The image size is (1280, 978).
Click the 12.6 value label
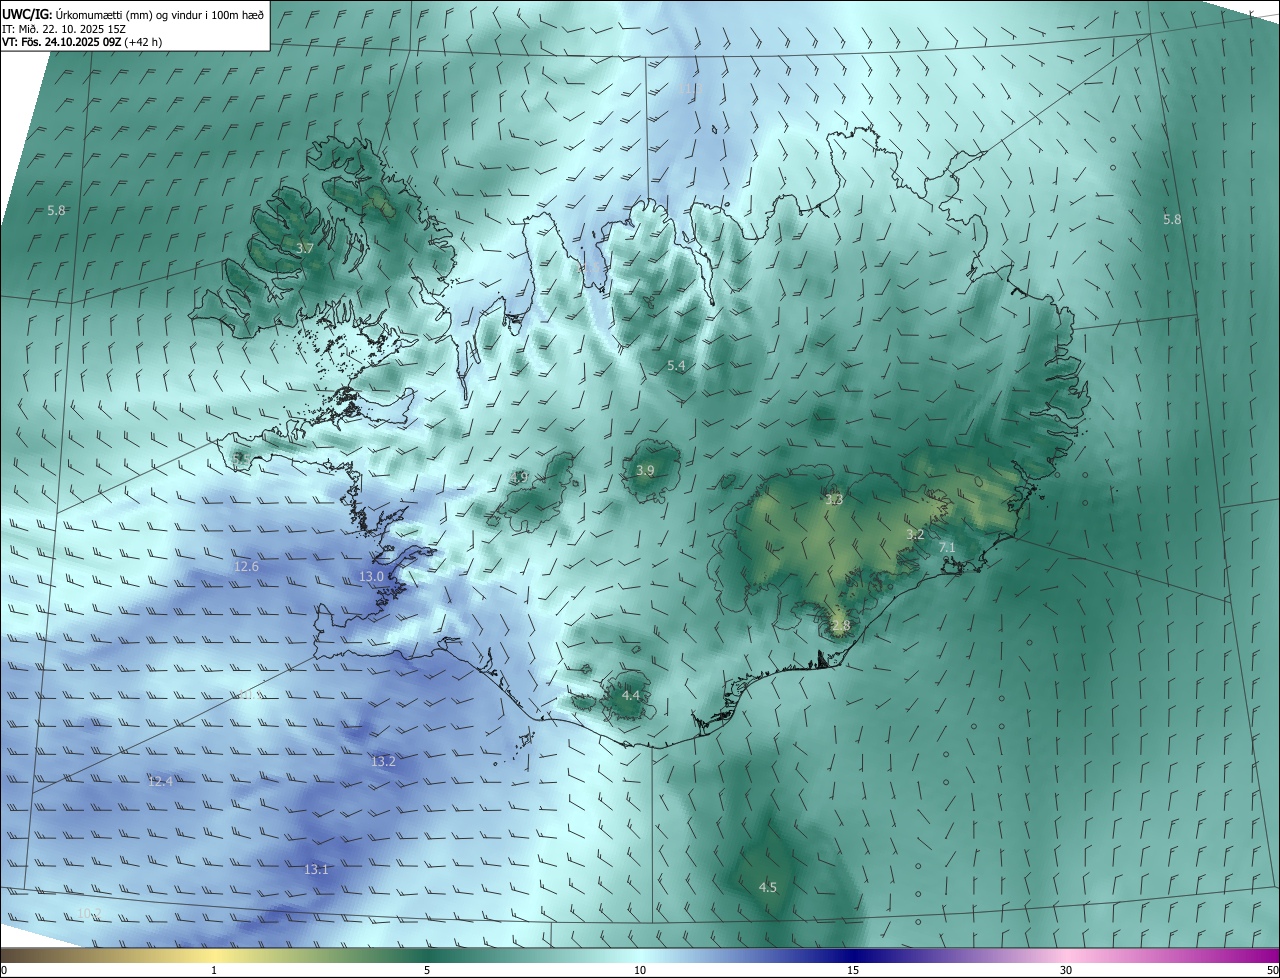click(x=246, y=567)
